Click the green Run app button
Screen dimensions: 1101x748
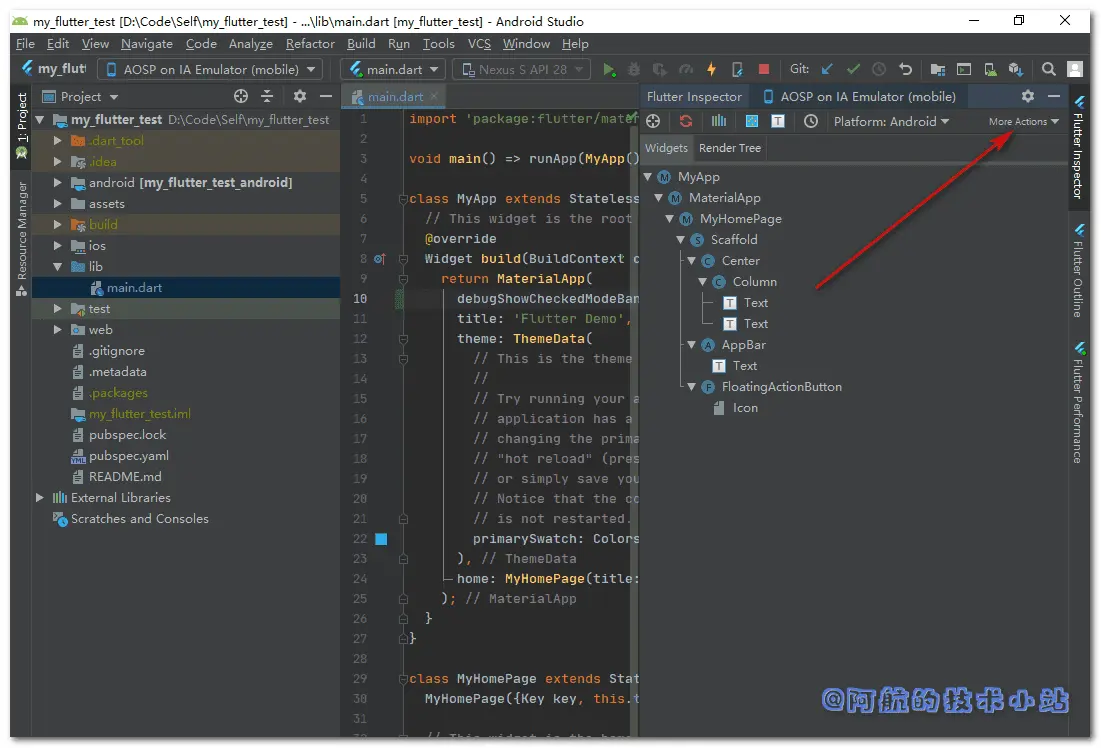click(x=609, y=70)
